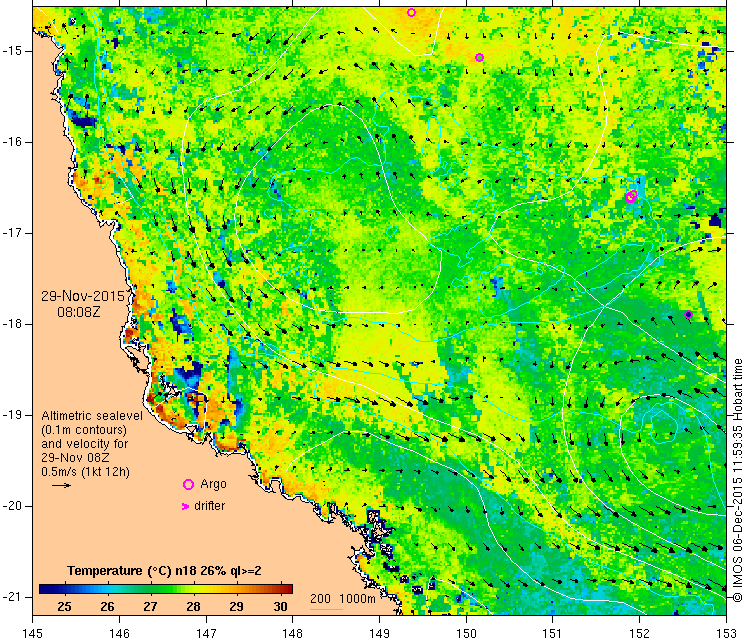The width and height of the screenshot is (750, 640).
Task: Click the cyan 200m depth contour legend line
Action: 326,609
